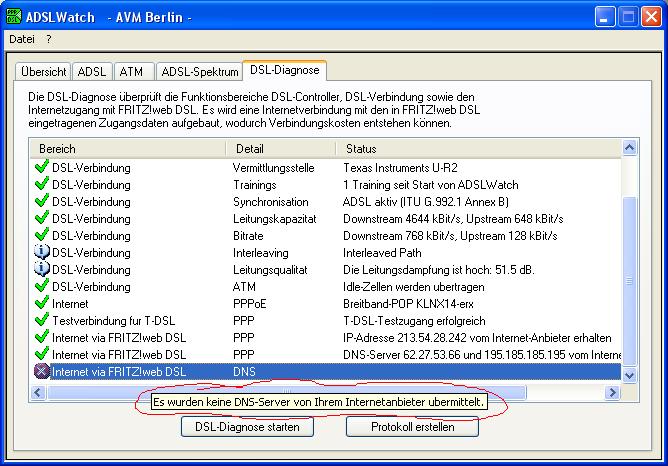668x466 pixels.
Task: Sort by the Detail column header
Action: 281,149
